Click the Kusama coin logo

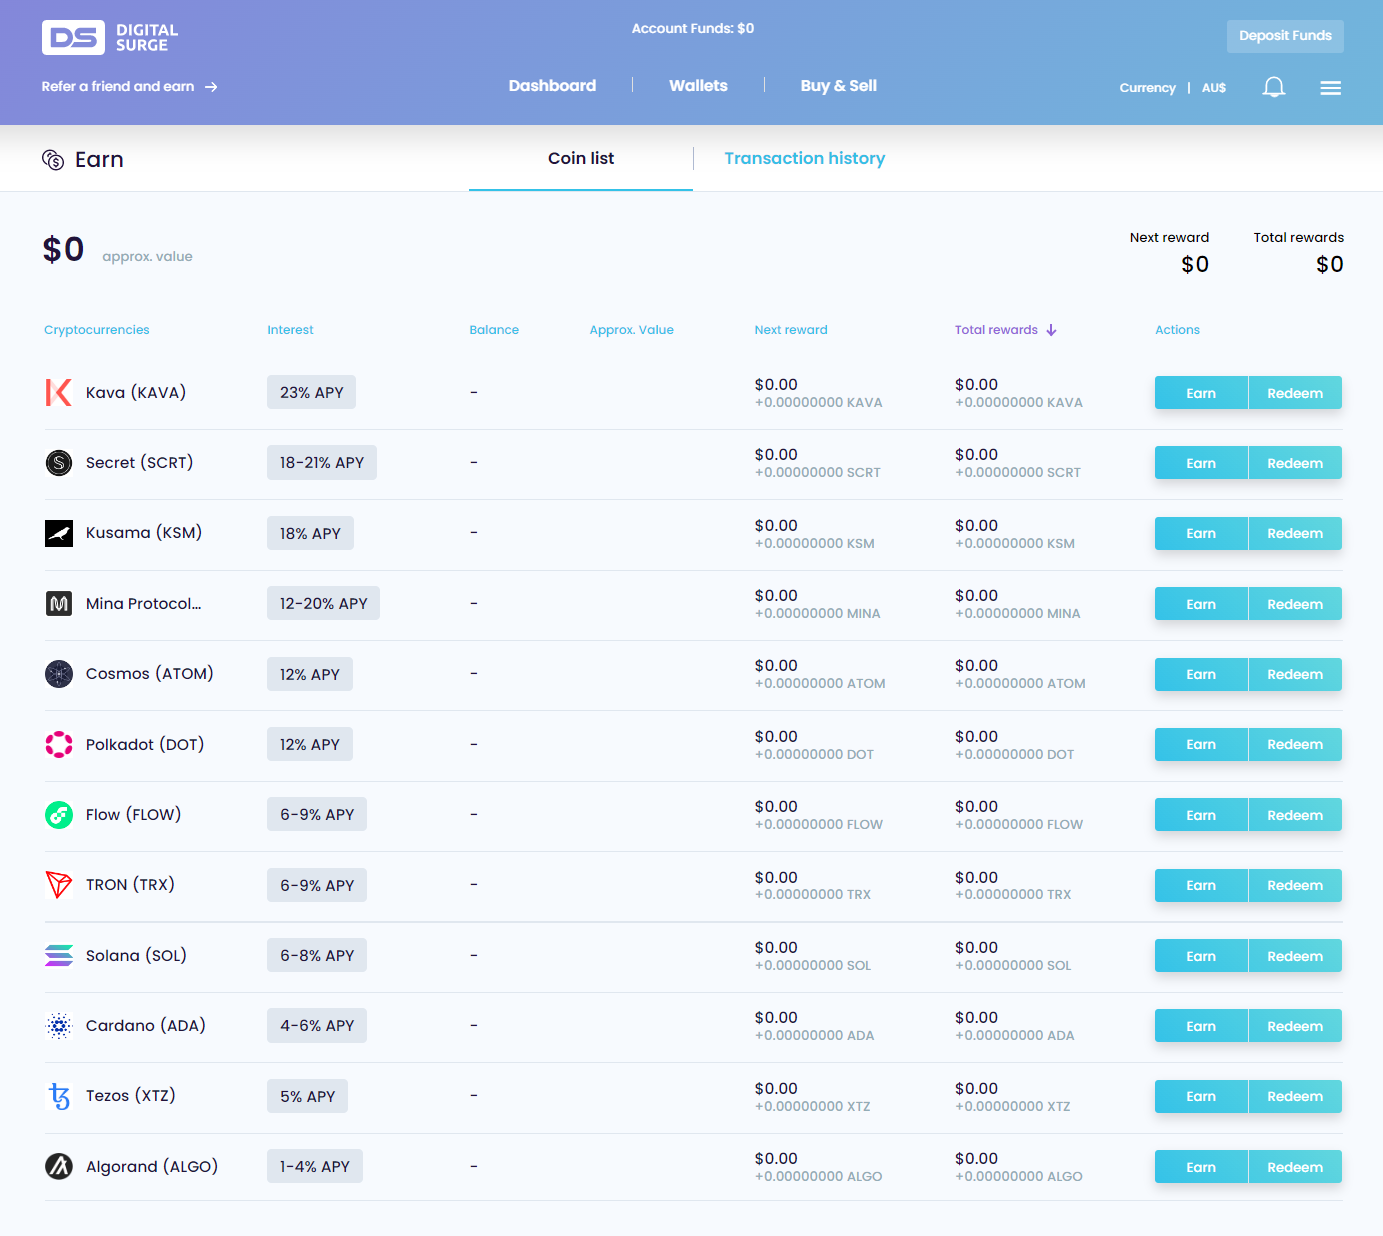59,533
